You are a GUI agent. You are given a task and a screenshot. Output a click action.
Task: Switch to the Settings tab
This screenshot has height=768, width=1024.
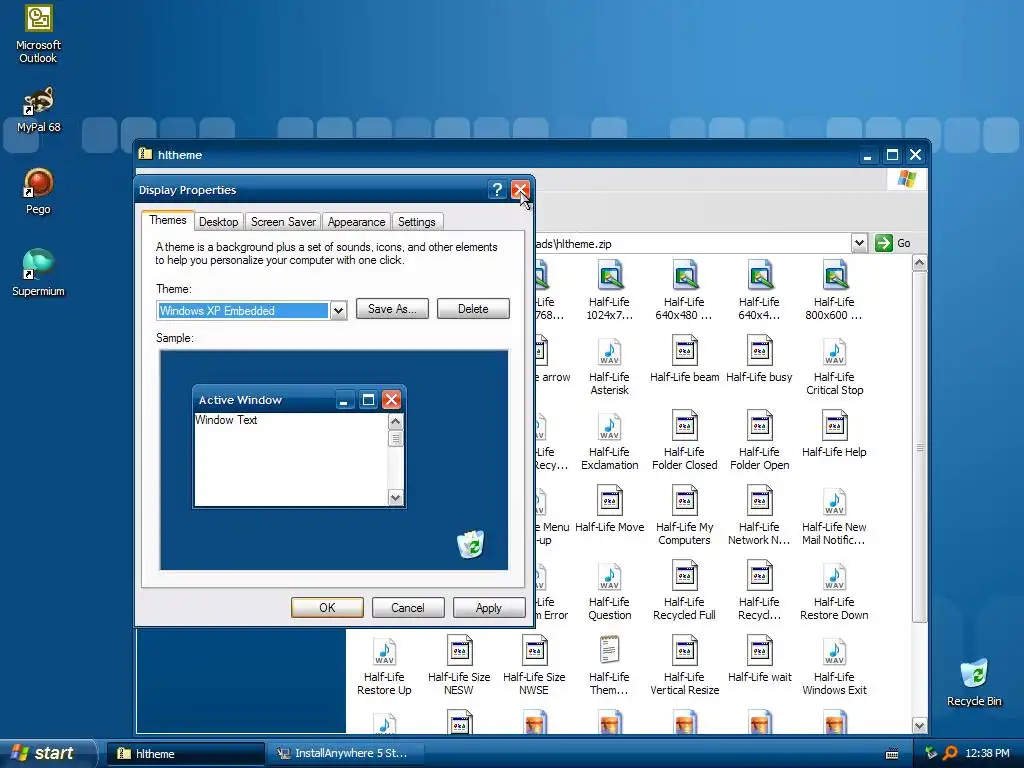click(x=417, y=222)
